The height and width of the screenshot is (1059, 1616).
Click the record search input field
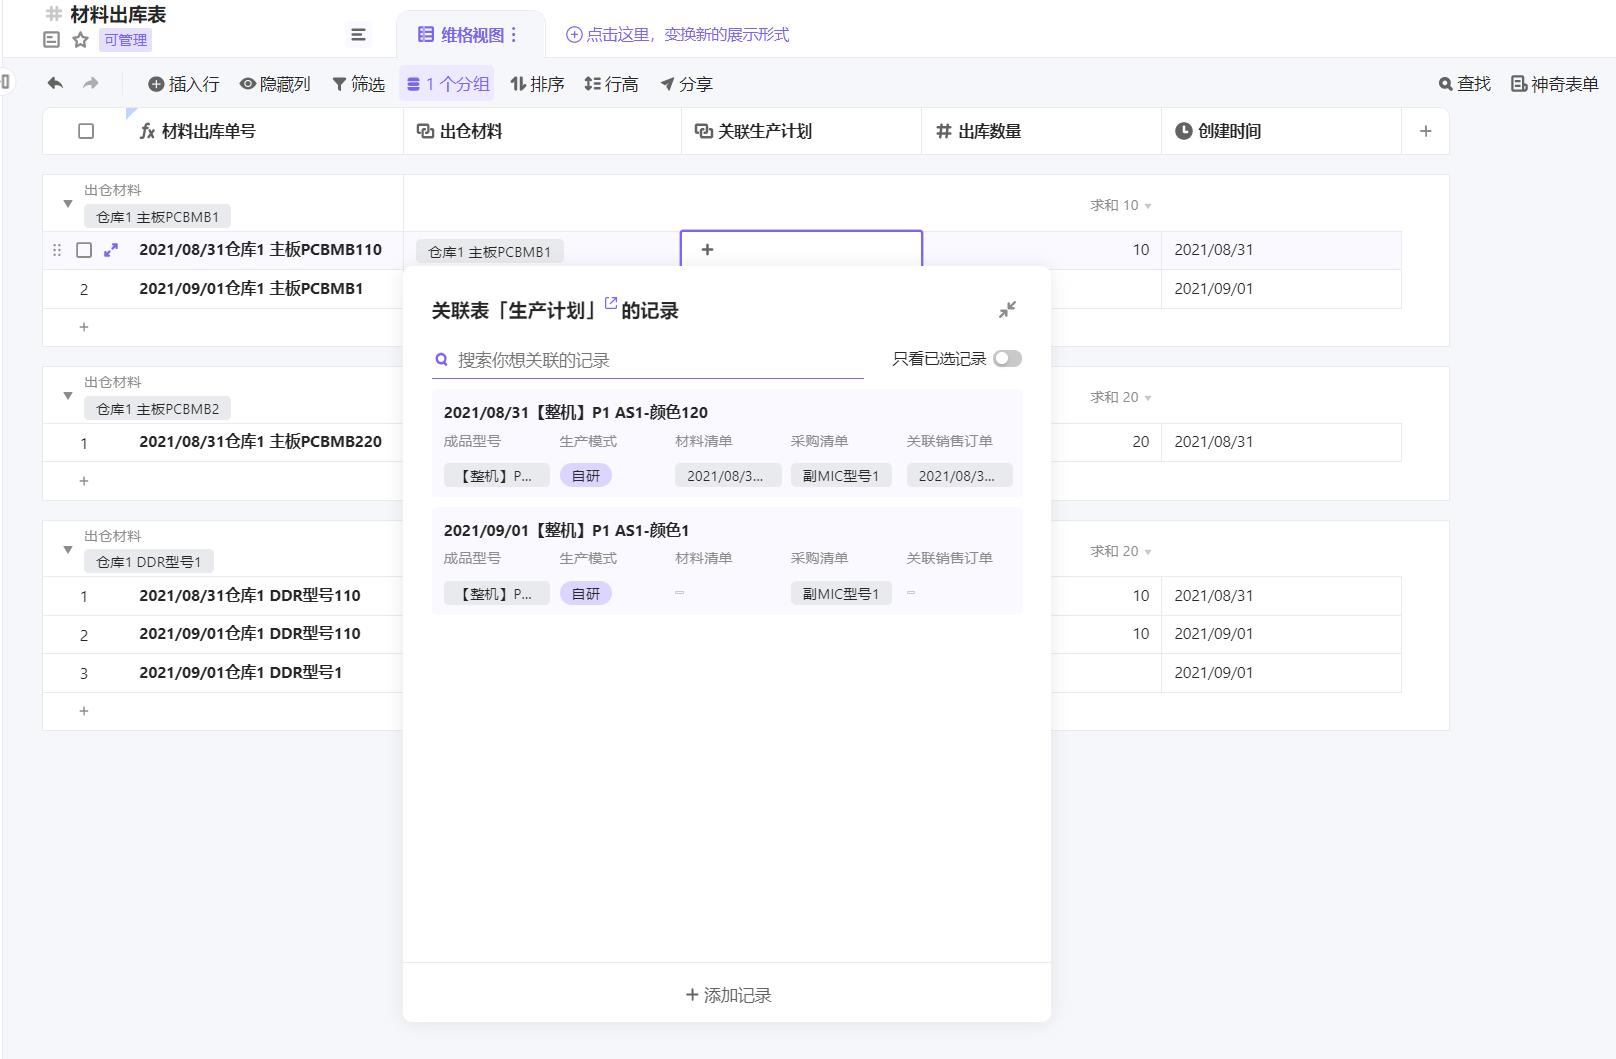pos(650,360)
